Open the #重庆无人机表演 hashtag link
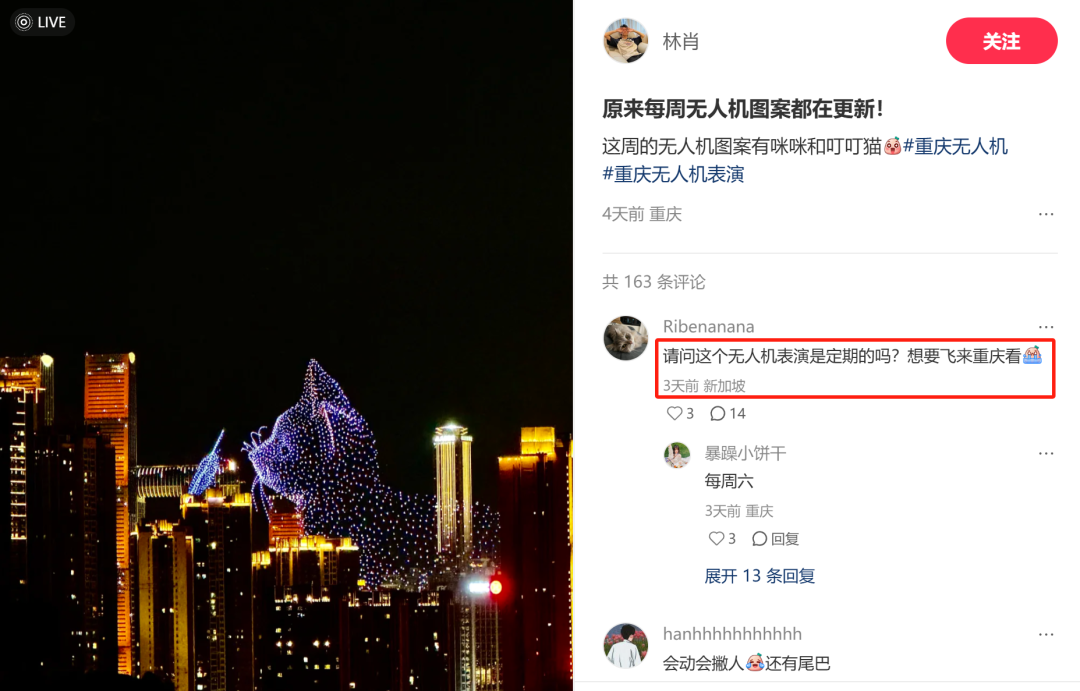1080x691 pixels. click(x=673, y=174)
